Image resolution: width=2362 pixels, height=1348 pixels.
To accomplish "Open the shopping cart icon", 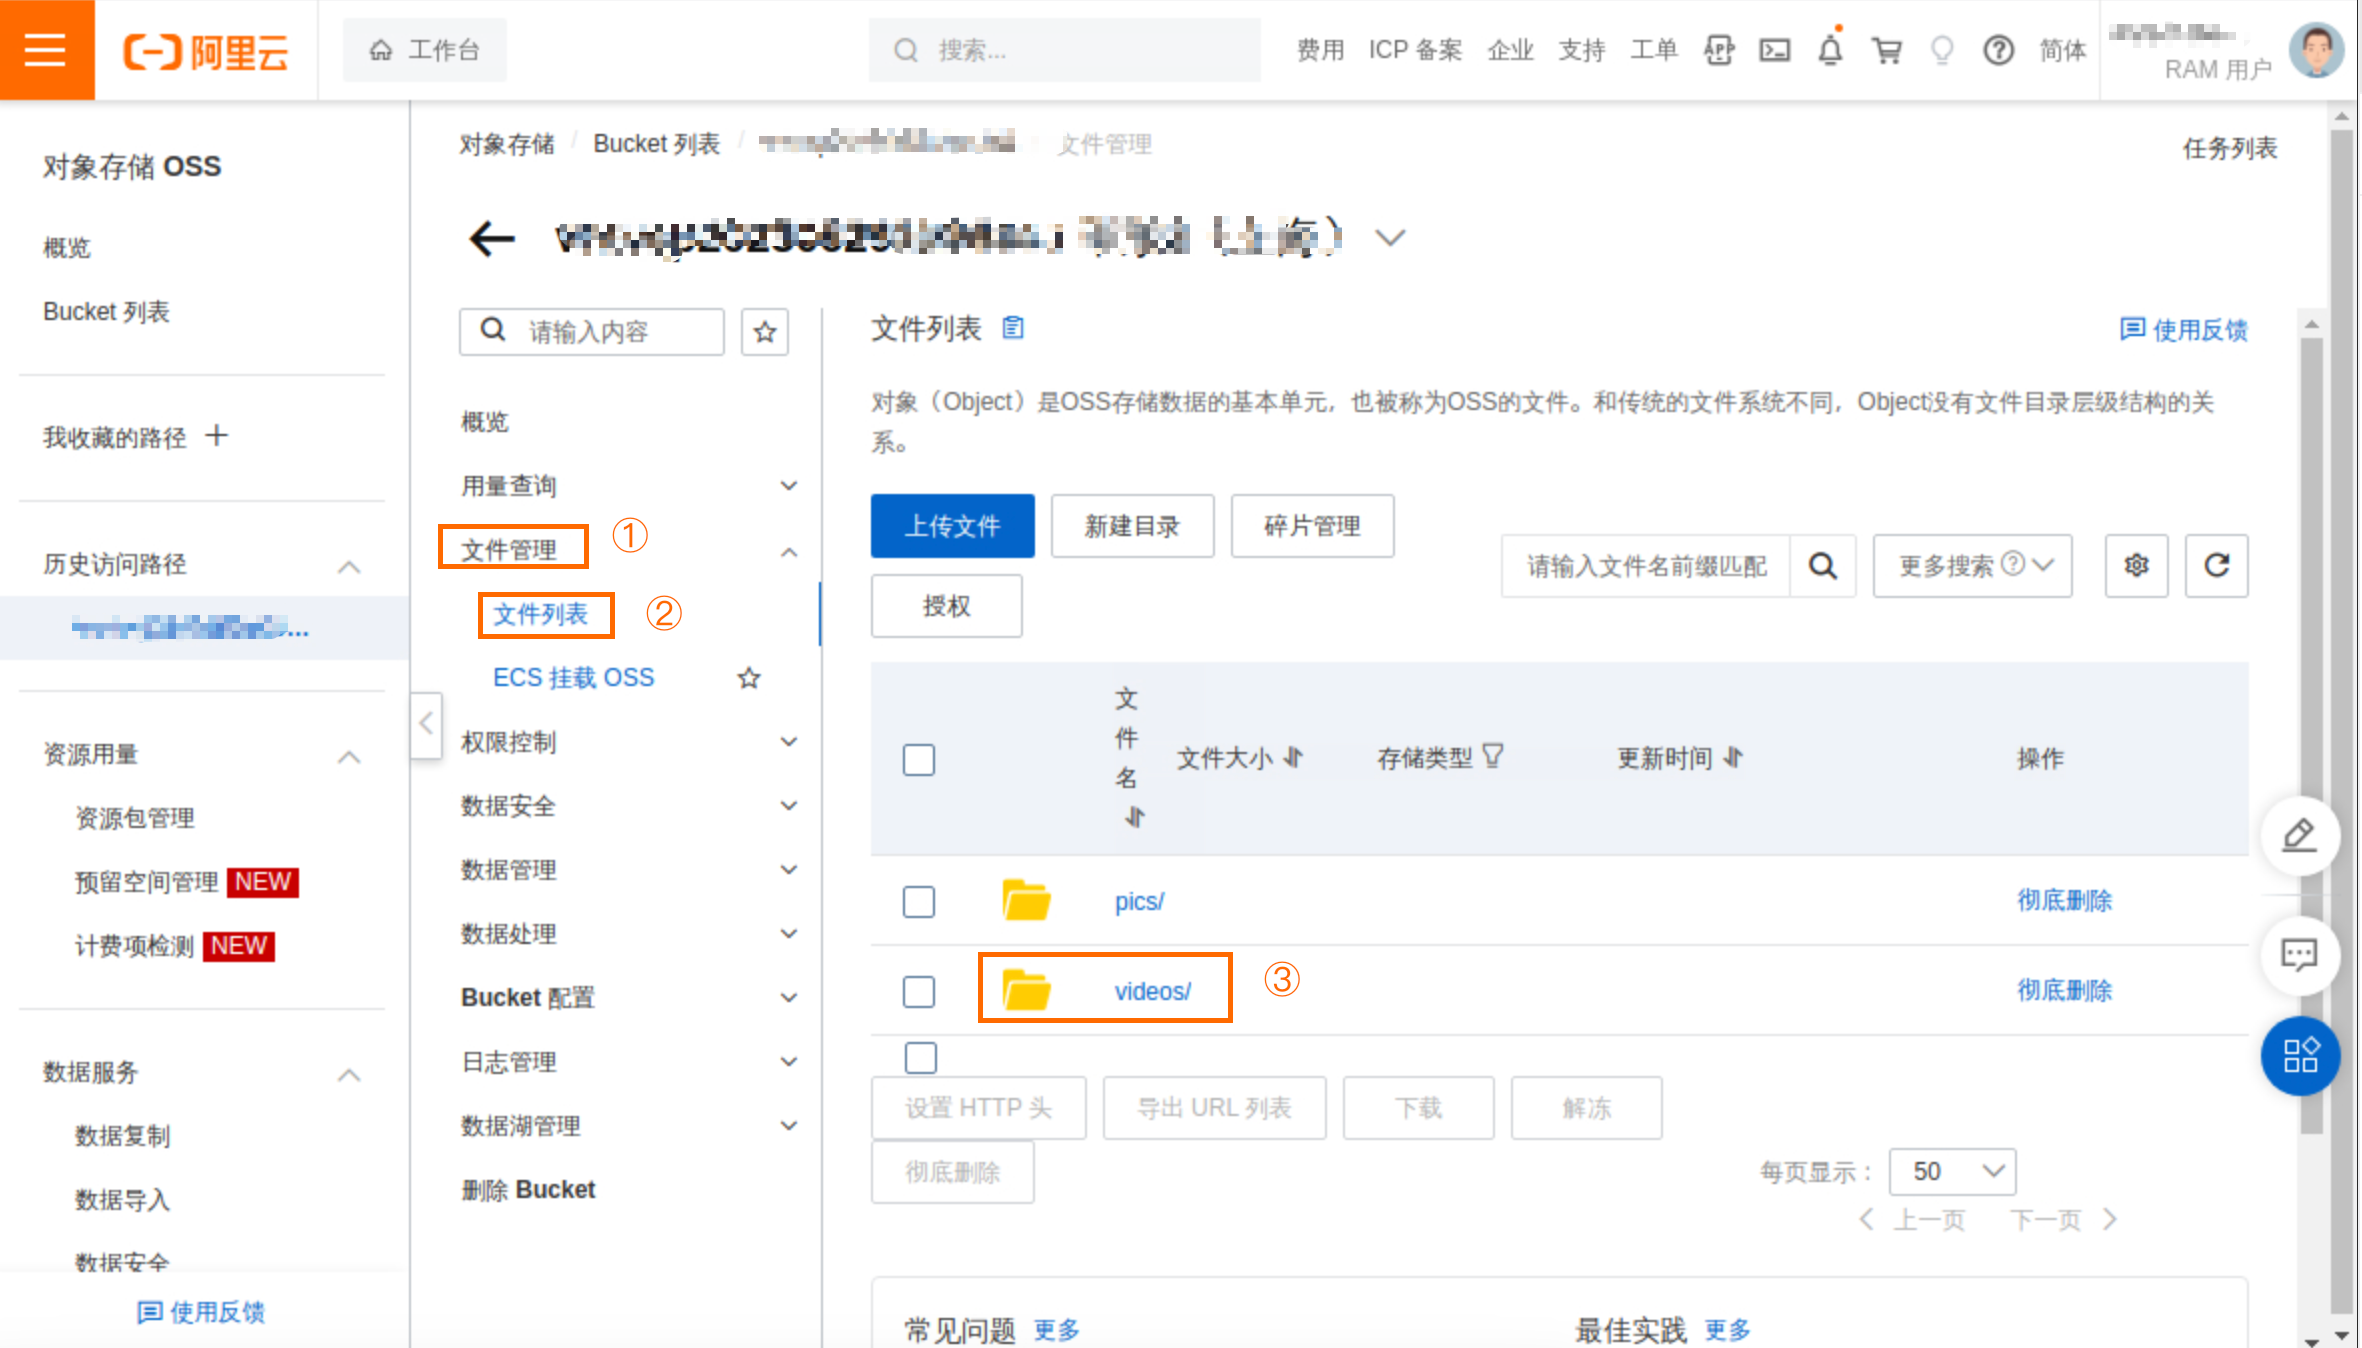I will tap(1886, 50).
